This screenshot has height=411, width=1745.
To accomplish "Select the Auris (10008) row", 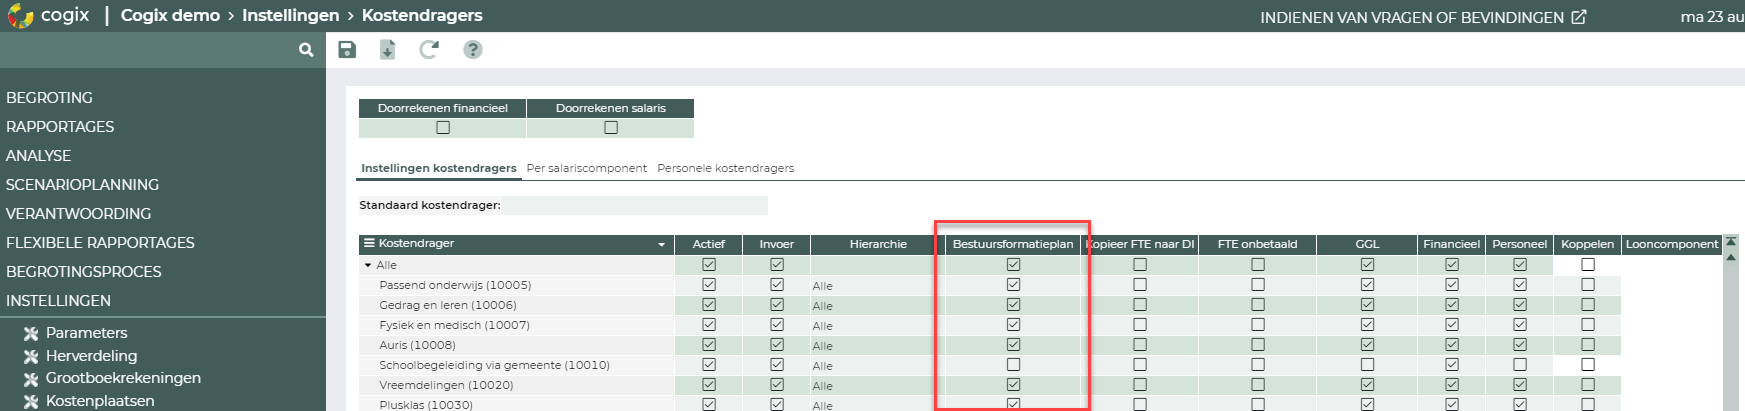I will pos(517,345).
